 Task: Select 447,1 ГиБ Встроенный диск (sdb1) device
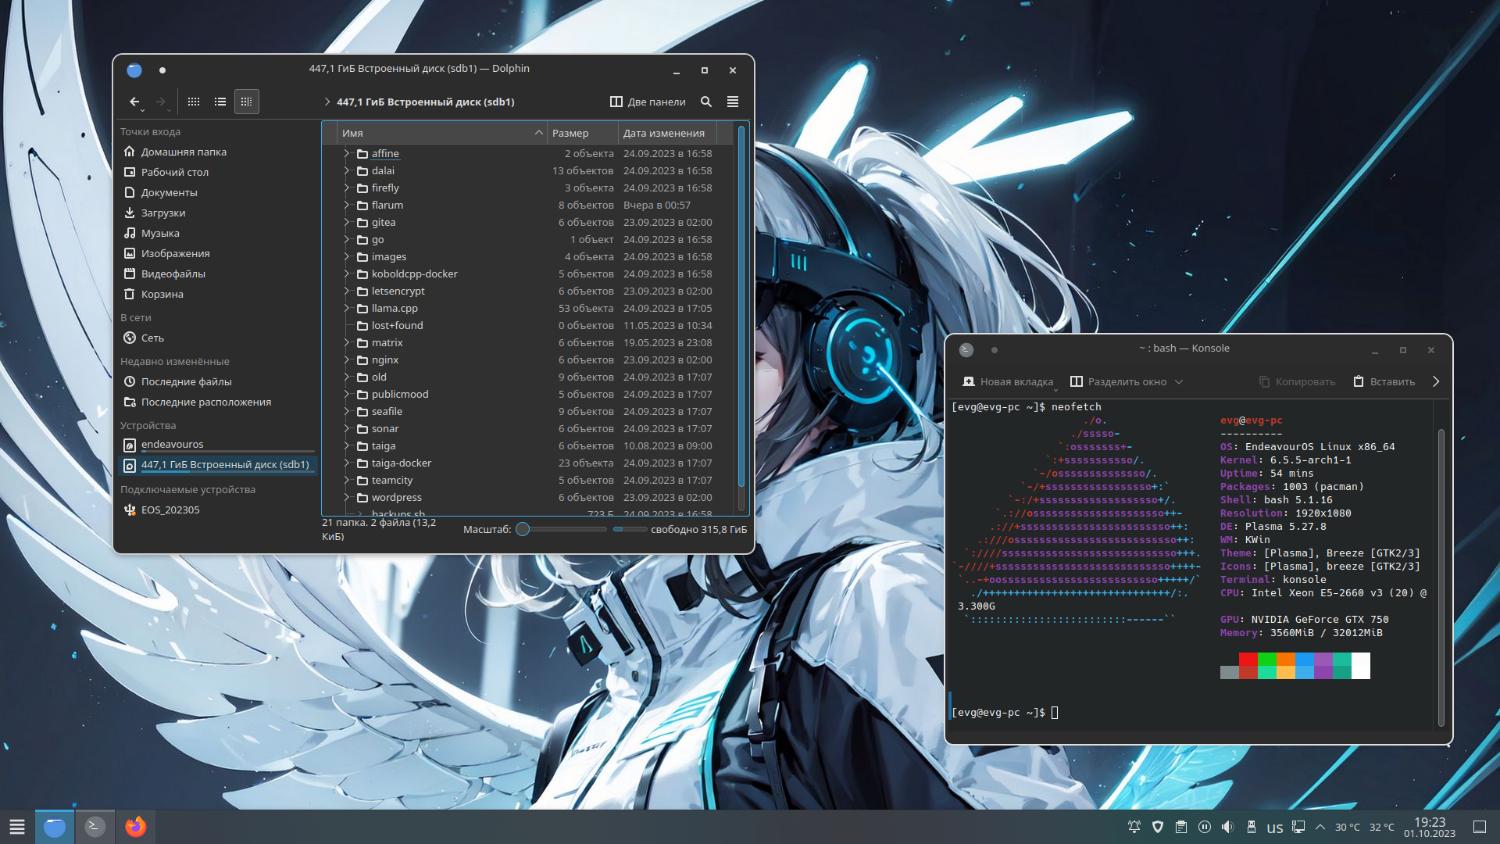(x=217, y=465)
